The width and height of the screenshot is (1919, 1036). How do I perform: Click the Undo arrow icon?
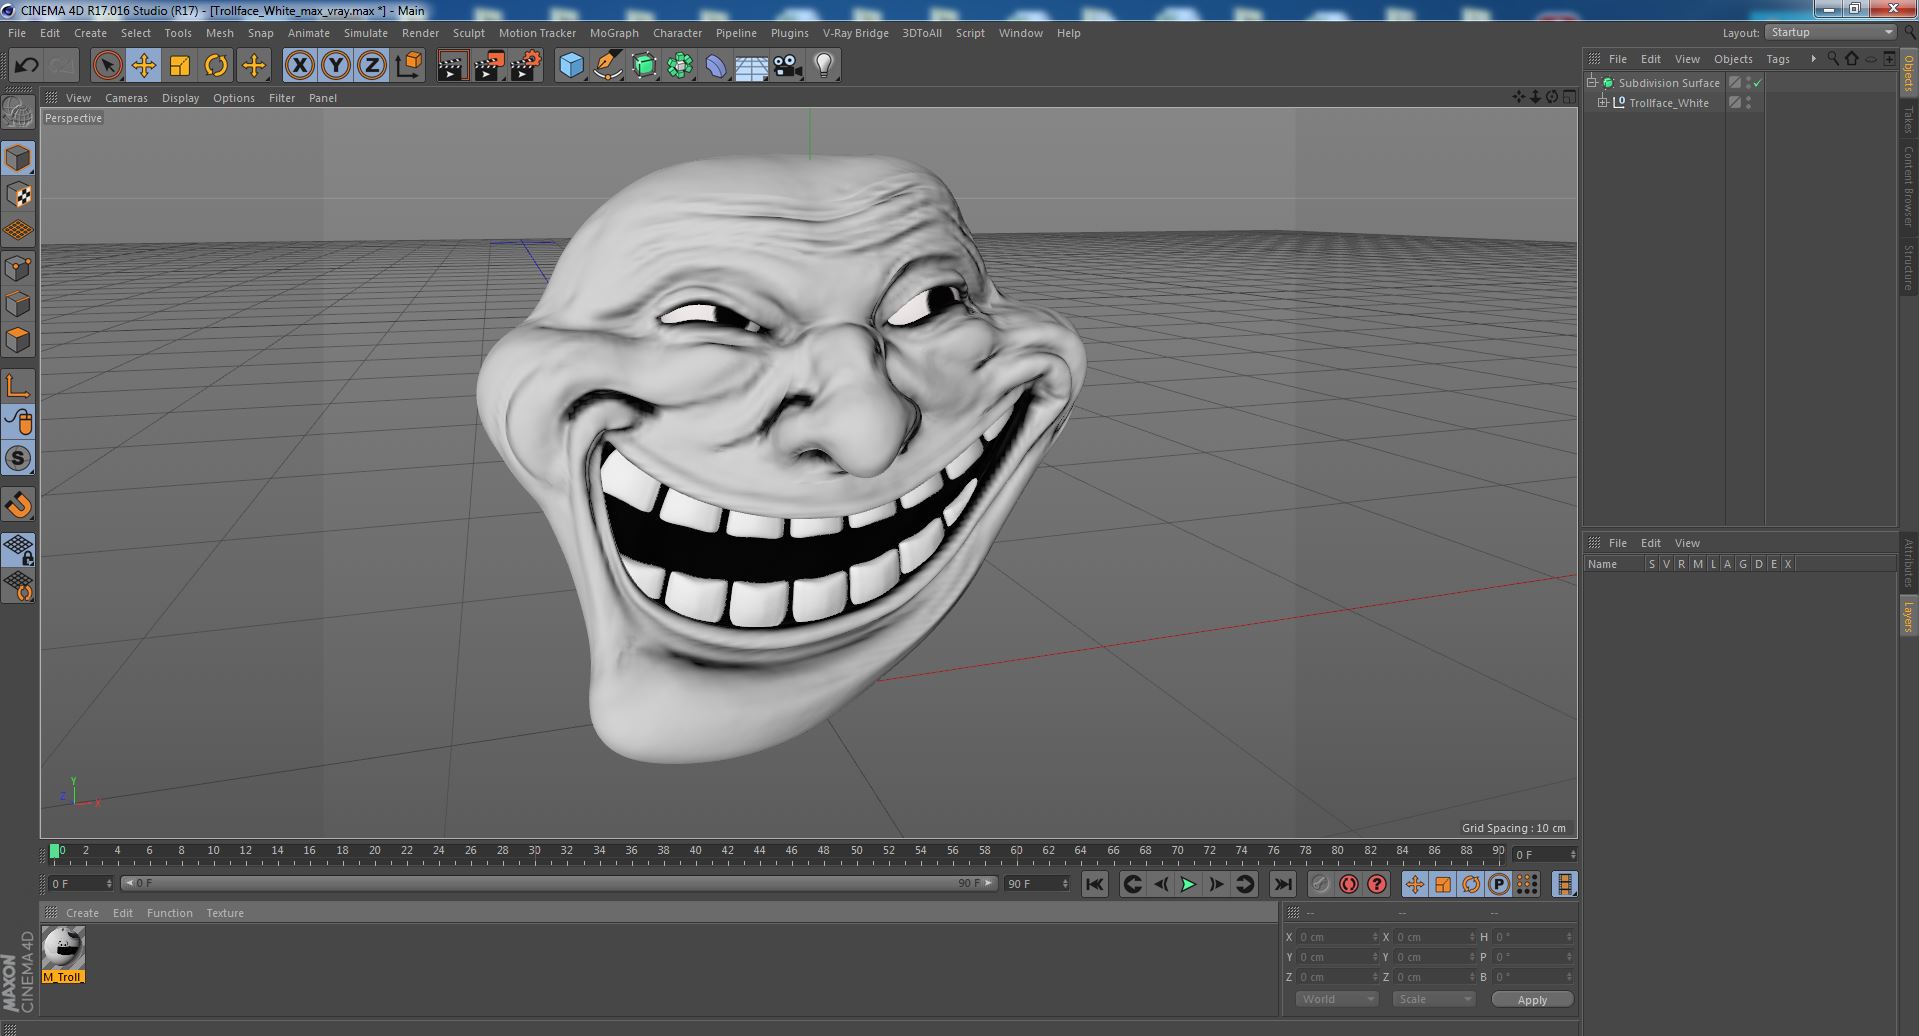coord(26,66)
